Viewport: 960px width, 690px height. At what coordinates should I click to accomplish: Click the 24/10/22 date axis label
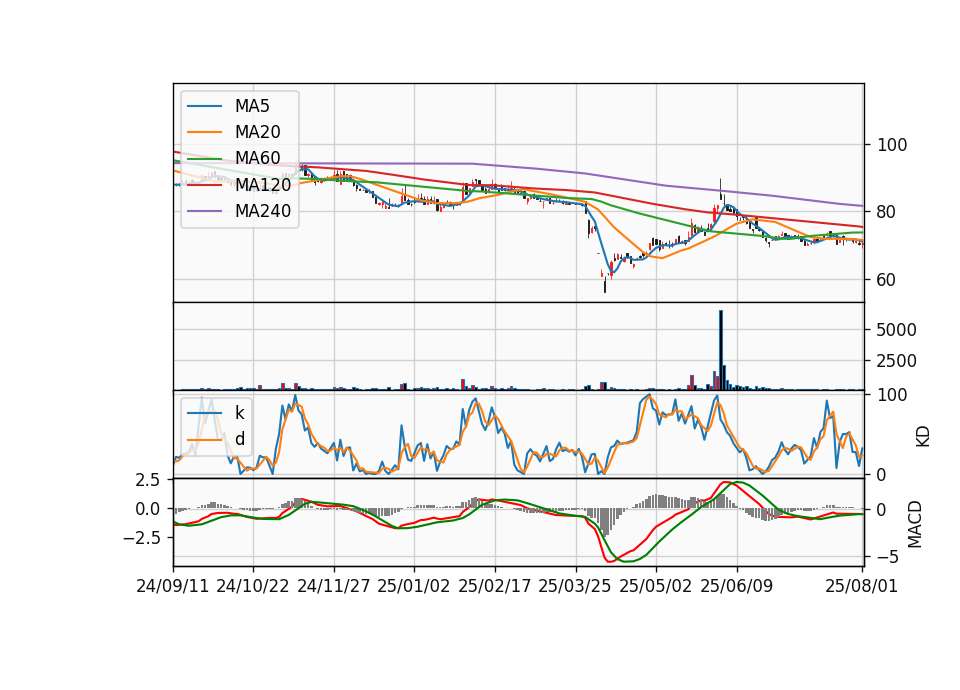pos(252,586)
